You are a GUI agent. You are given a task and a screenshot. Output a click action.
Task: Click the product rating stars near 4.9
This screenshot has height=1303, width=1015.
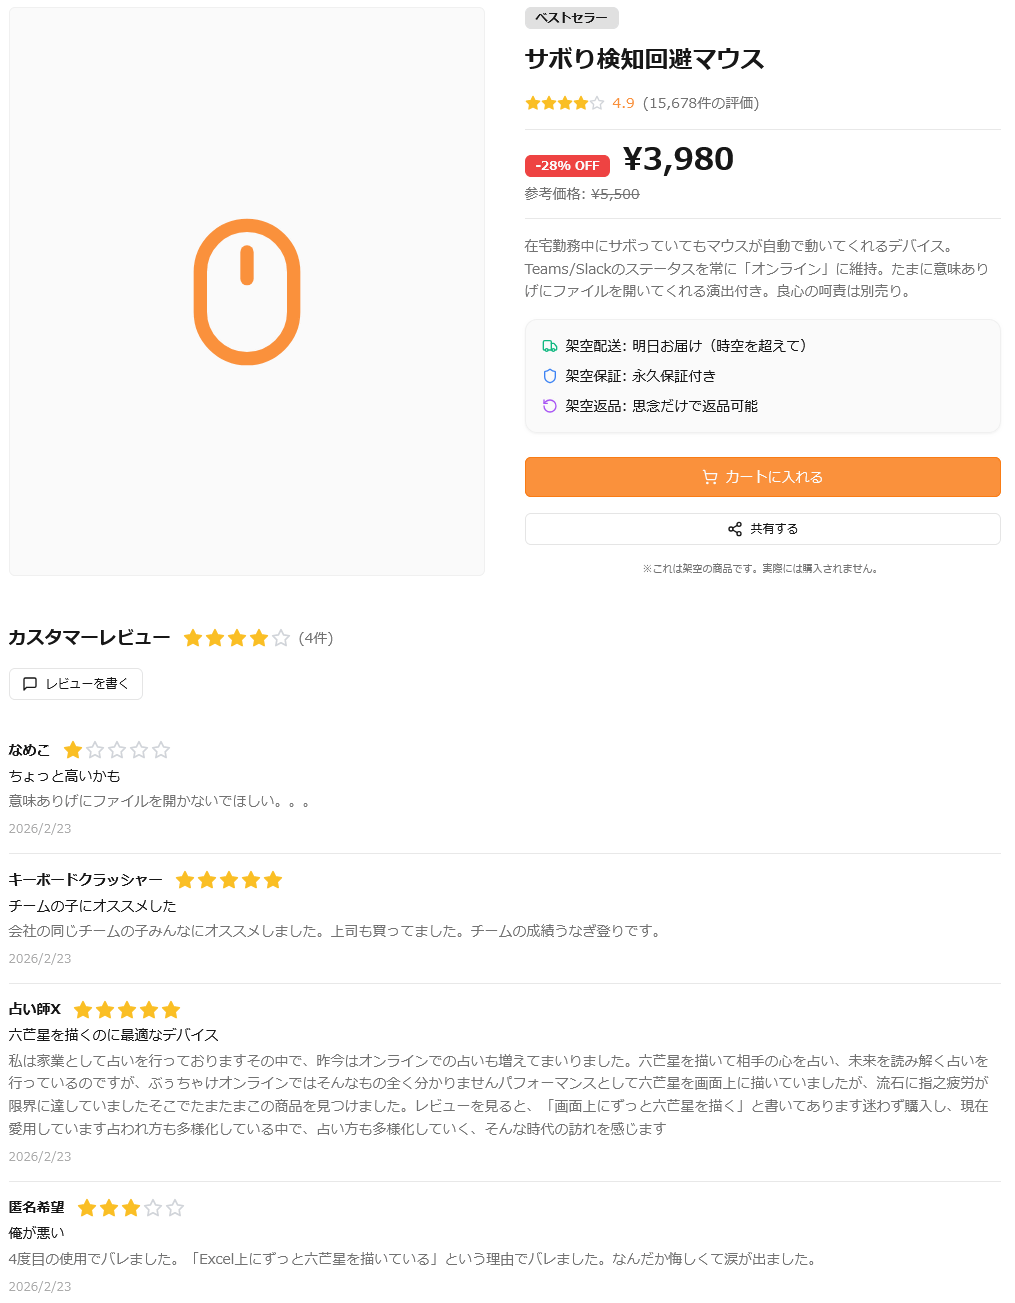565,103
